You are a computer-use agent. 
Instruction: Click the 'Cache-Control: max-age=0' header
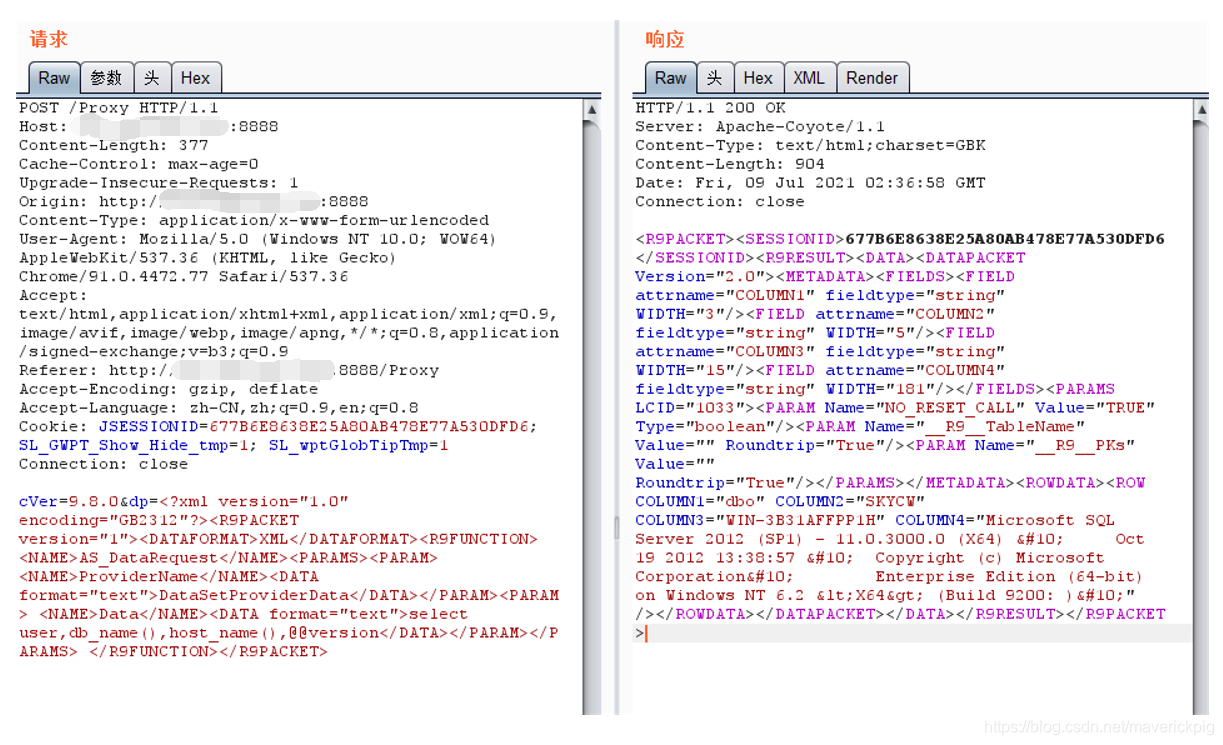click(x=139, y=164)
